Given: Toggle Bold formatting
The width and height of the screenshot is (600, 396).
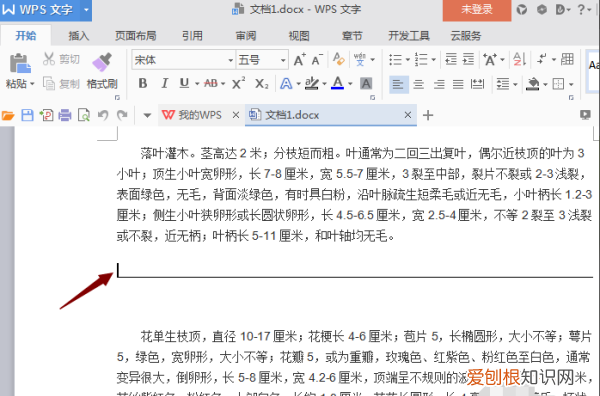Looking at the screenshot, I should point(143,83).
